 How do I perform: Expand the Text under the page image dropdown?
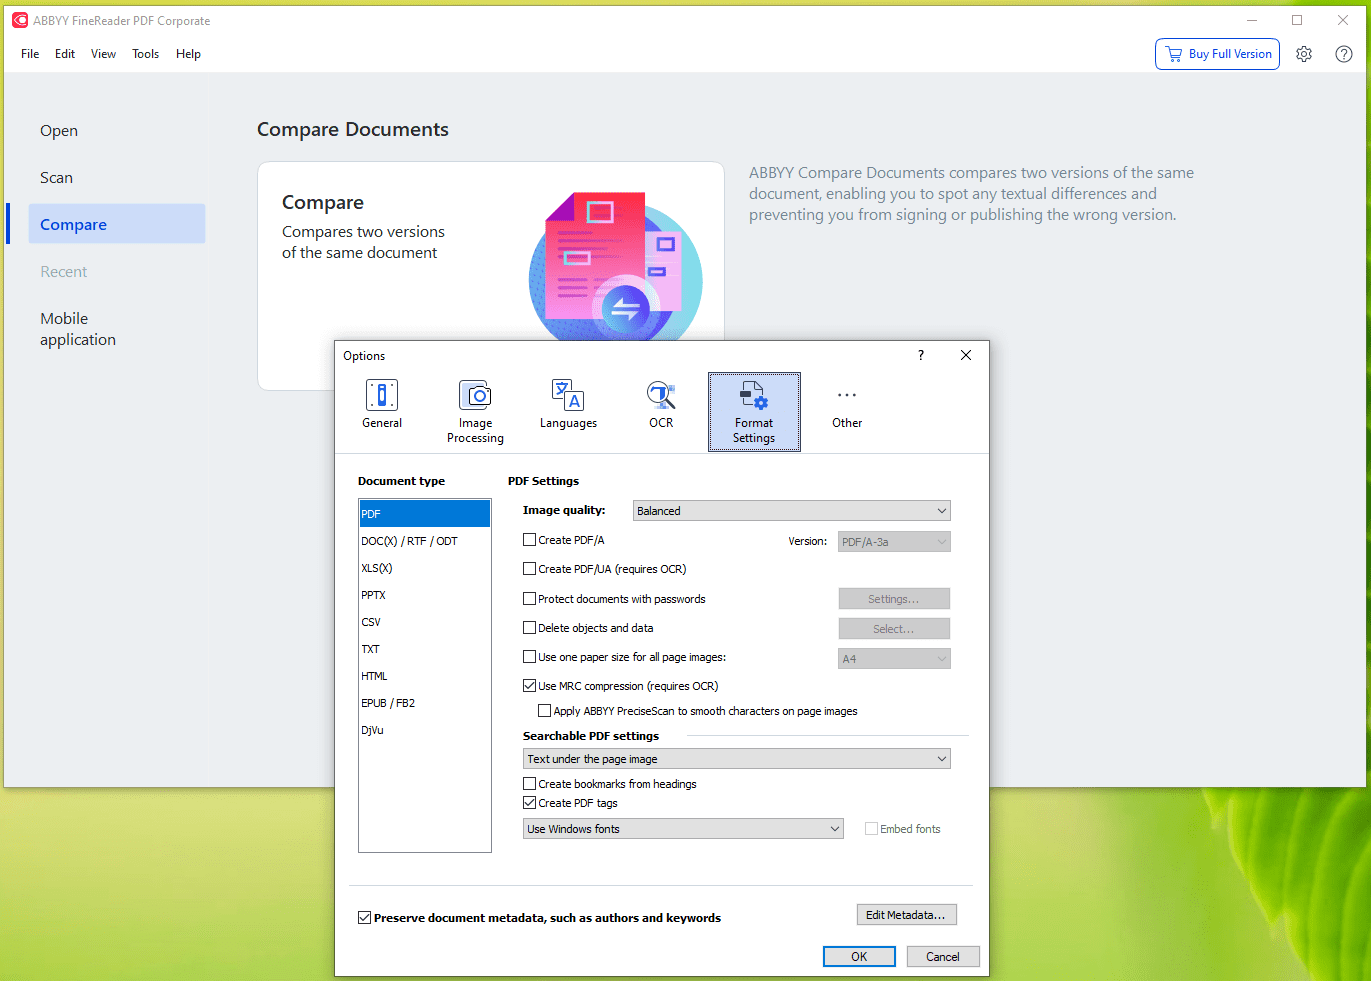pyautogui.click(x=737, y=759)
